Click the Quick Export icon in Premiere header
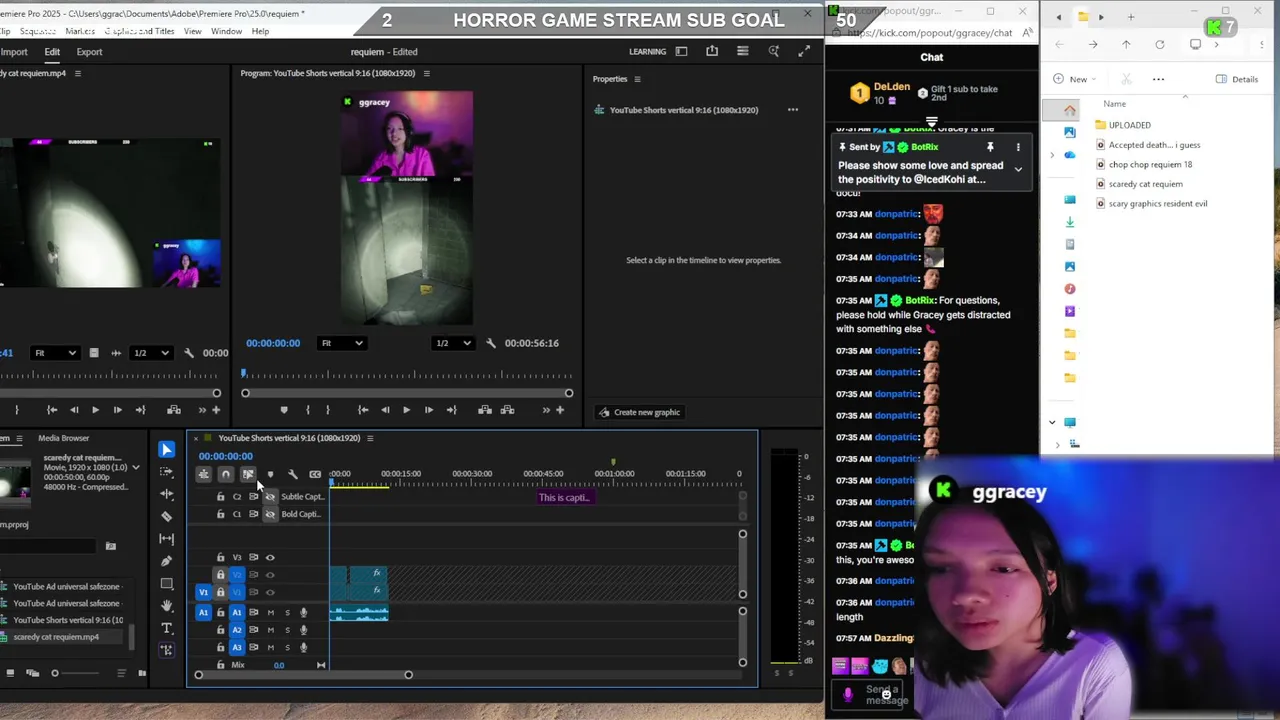This screenshot has height=720, width=1280. click(712, 51)
